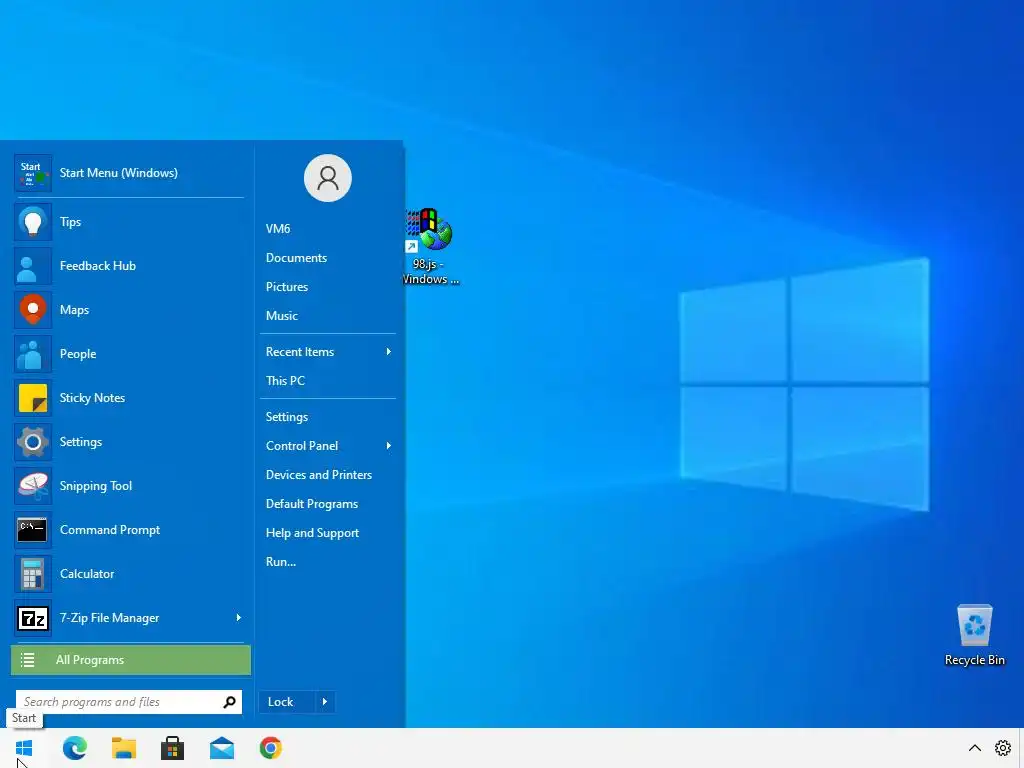Open Maps using the red pin icon
Image resolution: width=1024 pixels, height=768 pixels.
pyautogui.click(x=33, y=310)
